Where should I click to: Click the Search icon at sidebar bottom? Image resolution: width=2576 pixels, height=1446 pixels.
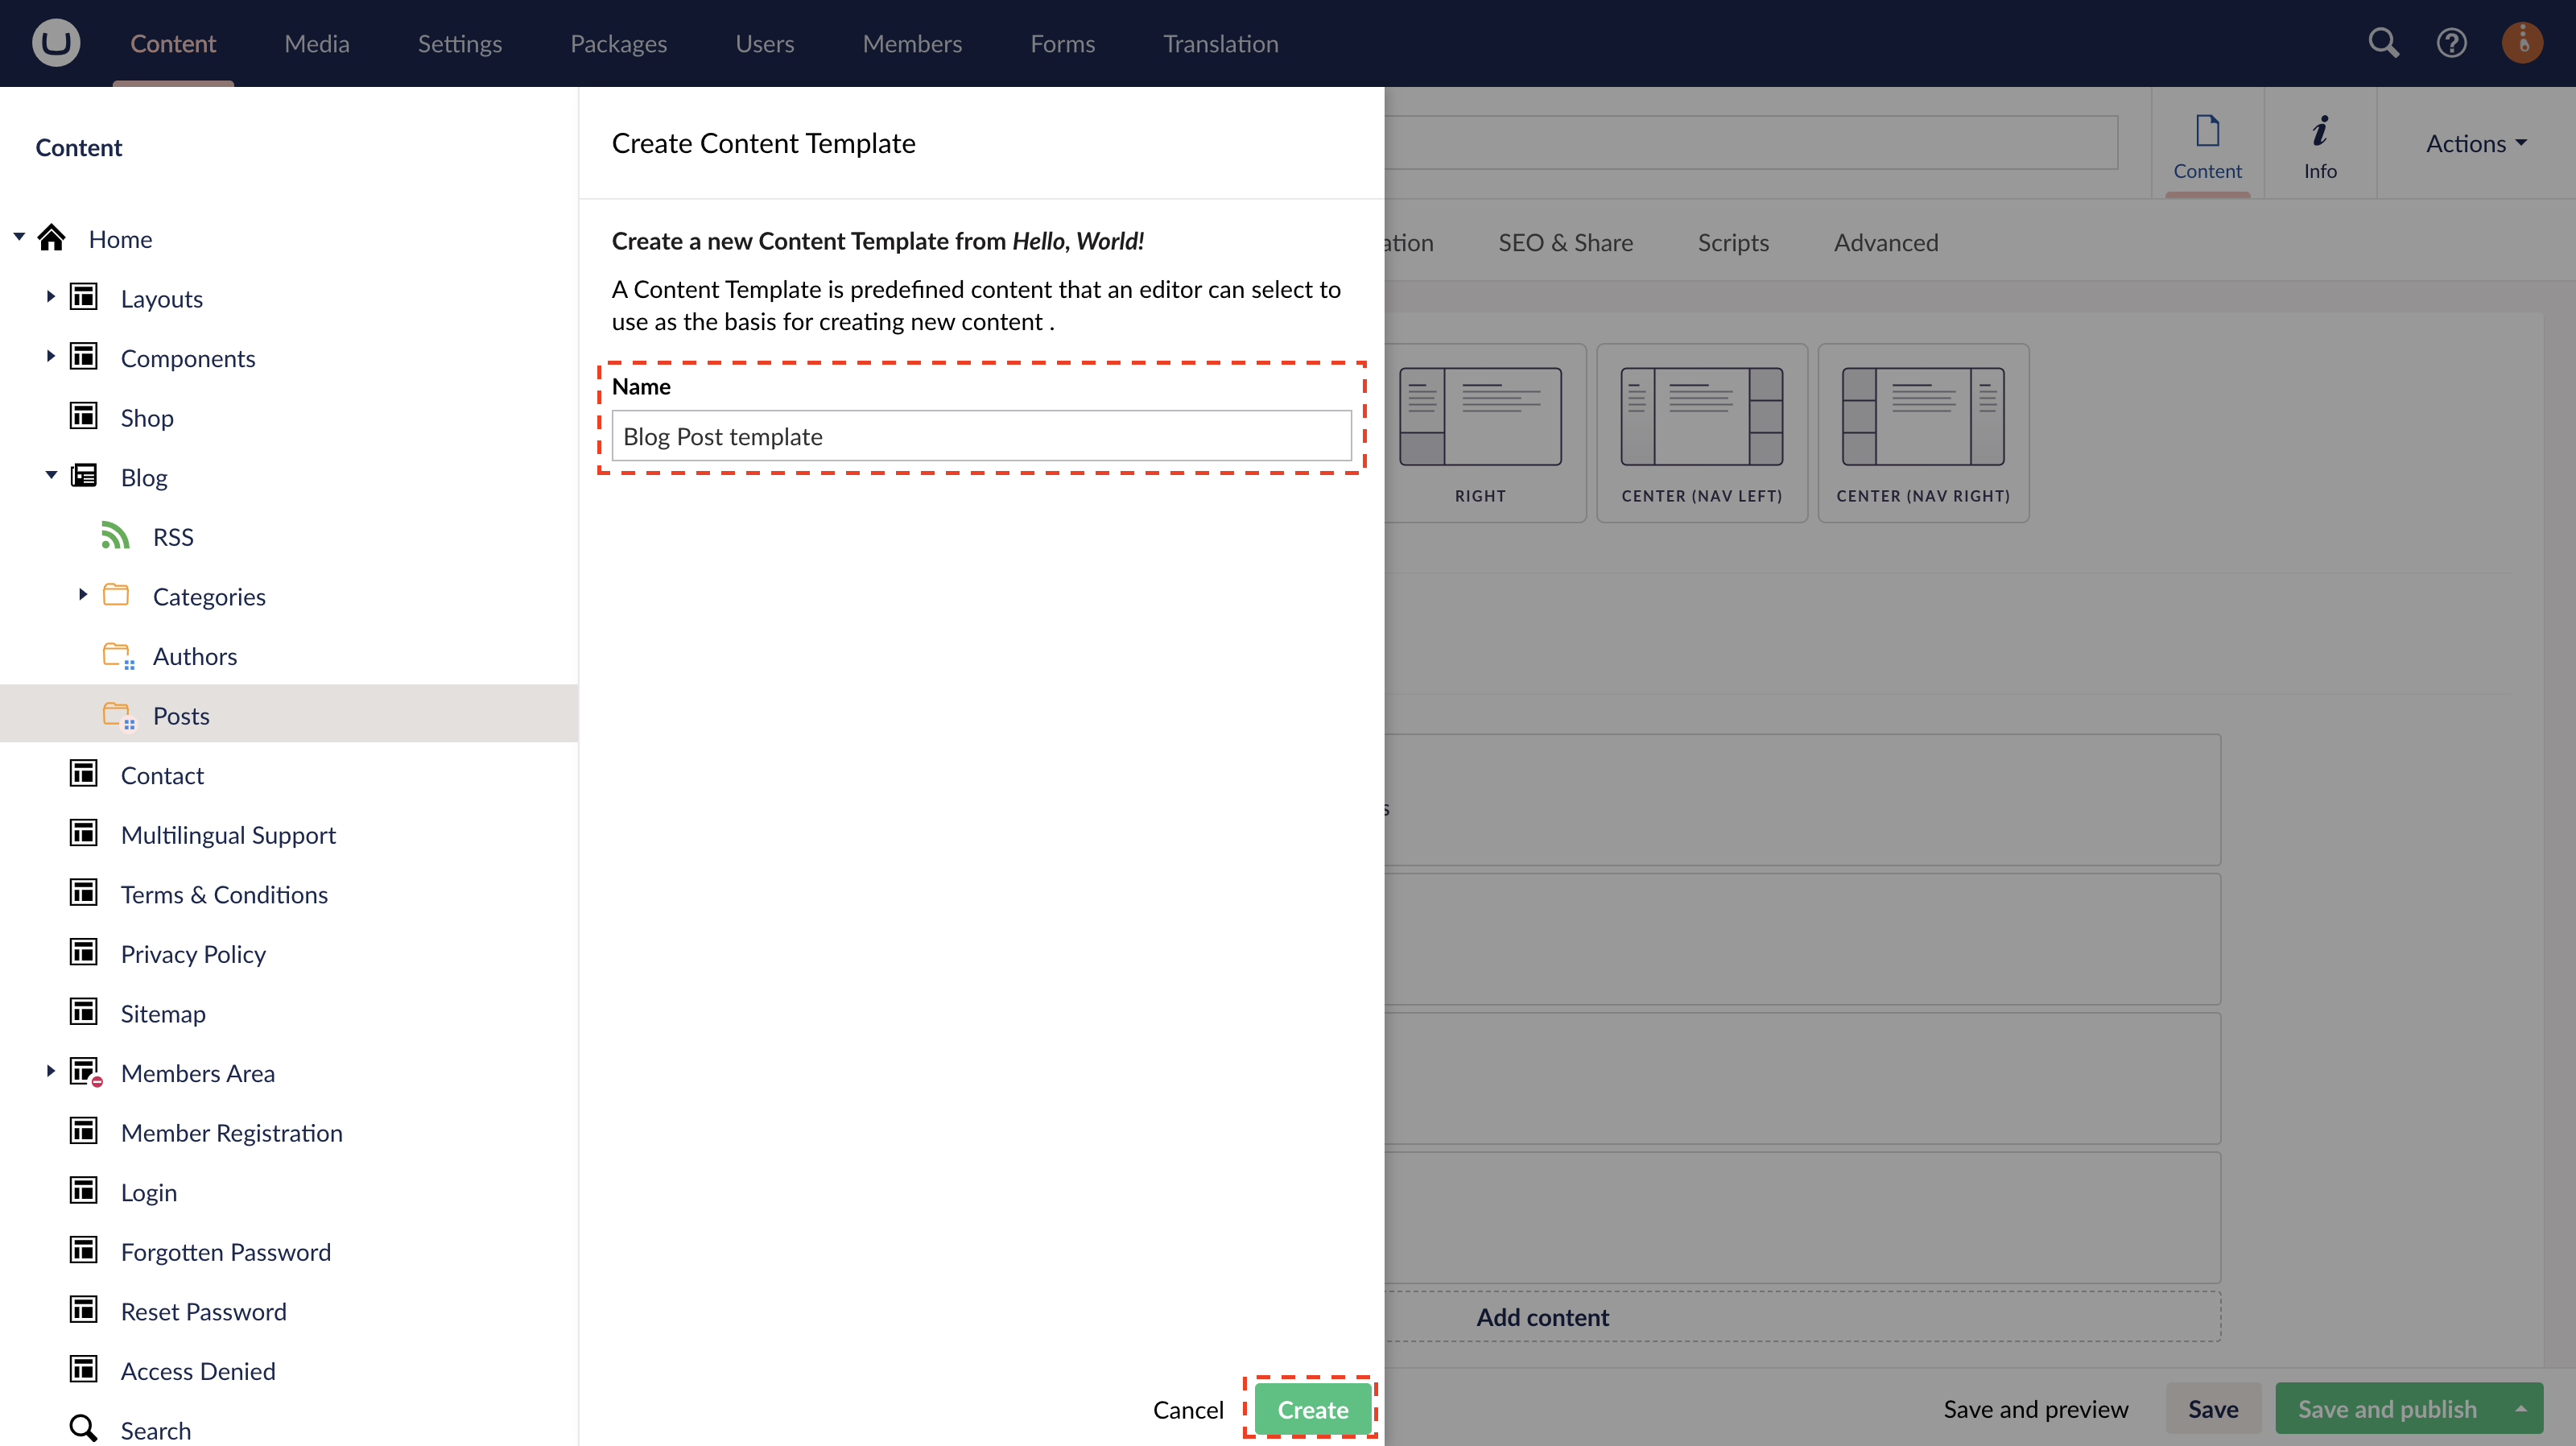pos(82,1428)
